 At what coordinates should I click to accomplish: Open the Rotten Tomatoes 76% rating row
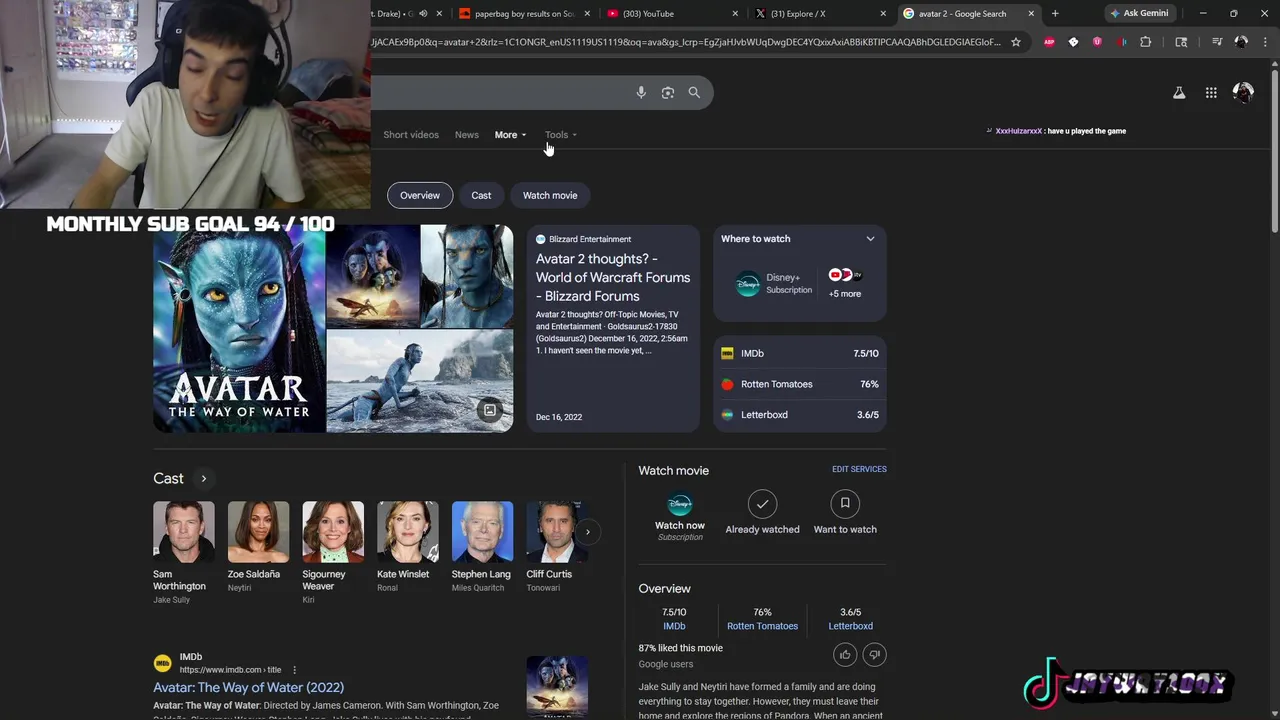pos(800,384)
